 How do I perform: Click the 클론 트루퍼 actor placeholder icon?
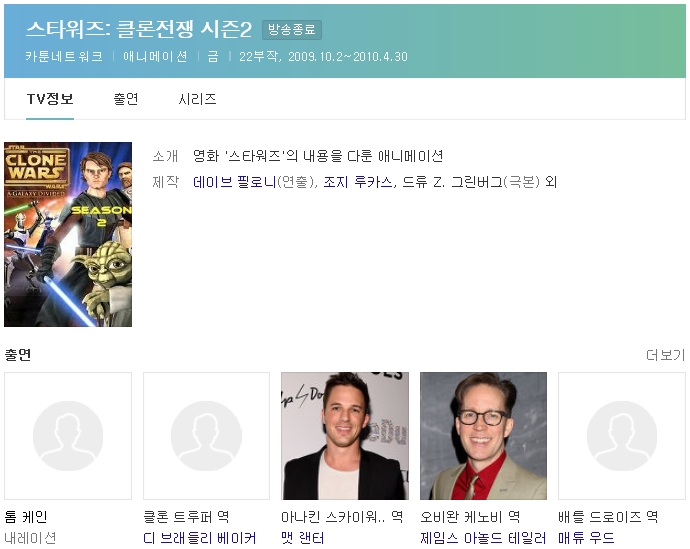[206, 436]
